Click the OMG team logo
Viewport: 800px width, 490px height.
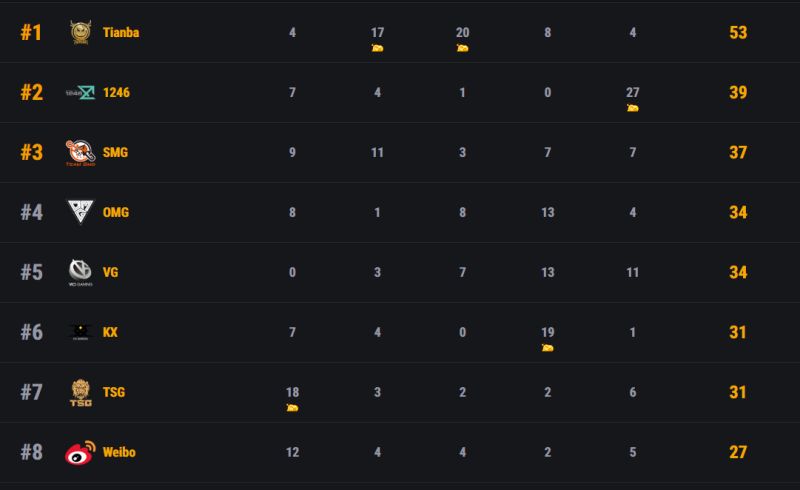[x=81, y=212]
